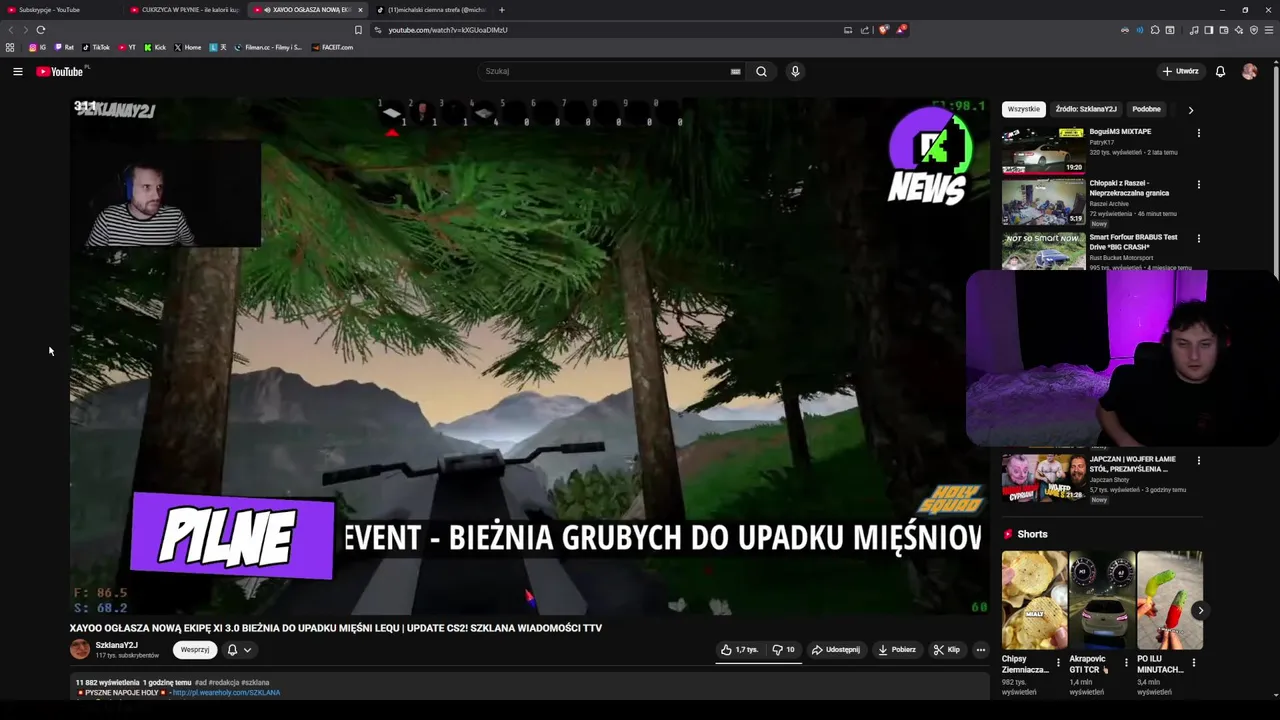Open the Leo AI sparkle icon

[1238, 30]
